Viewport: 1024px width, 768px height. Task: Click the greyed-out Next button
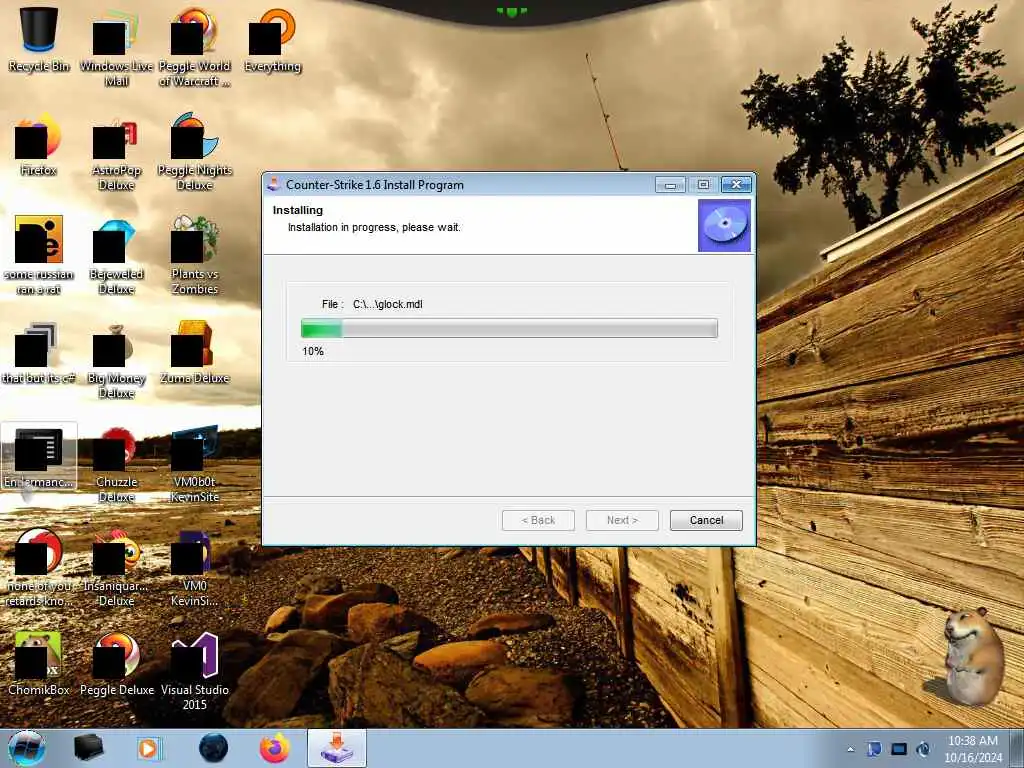[622, 520]
